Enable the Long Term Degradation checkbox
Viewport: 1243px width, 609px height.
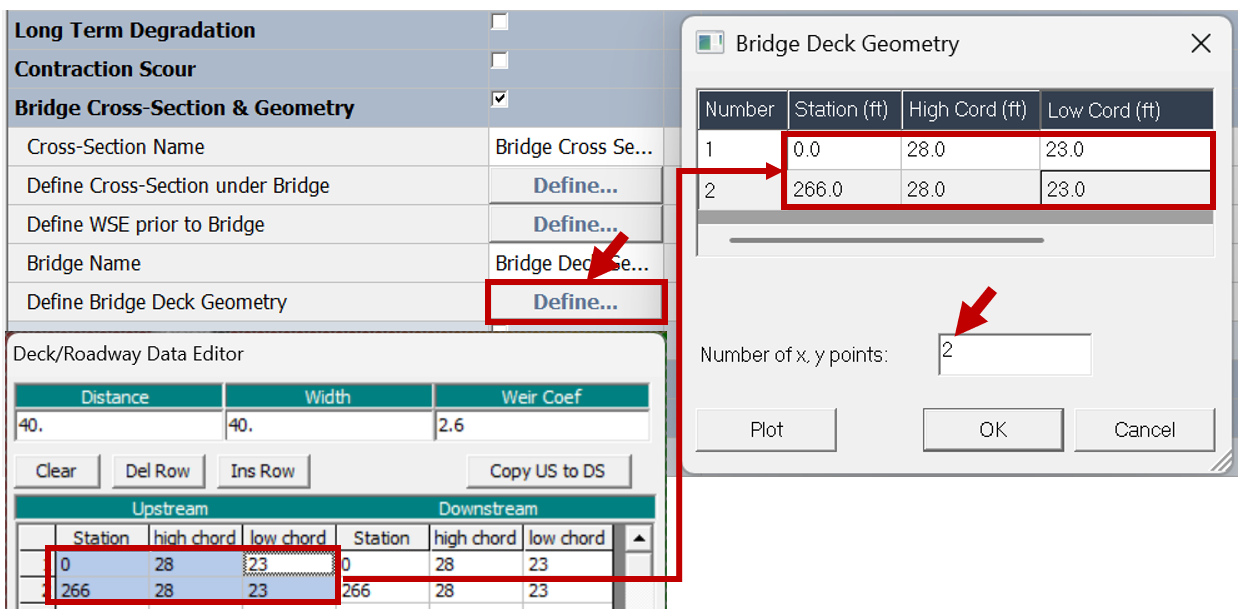(500, 22)
